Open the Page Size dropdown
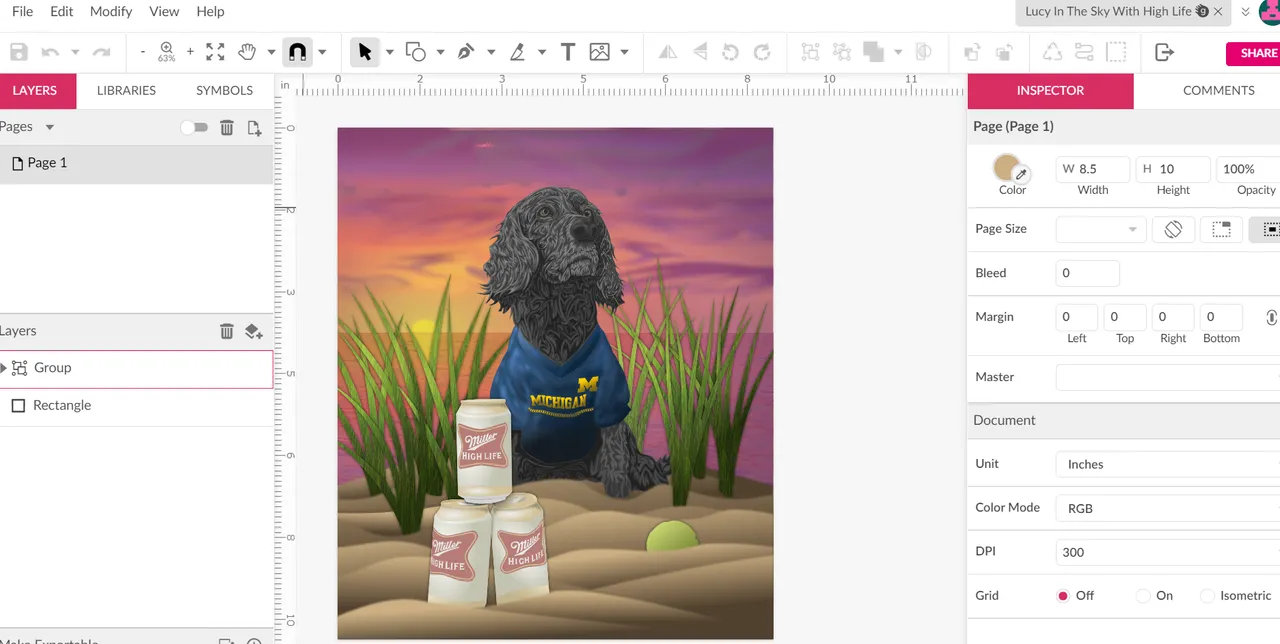The height and width of the screenshot is (644, 1280). (x=1100, y=229)
